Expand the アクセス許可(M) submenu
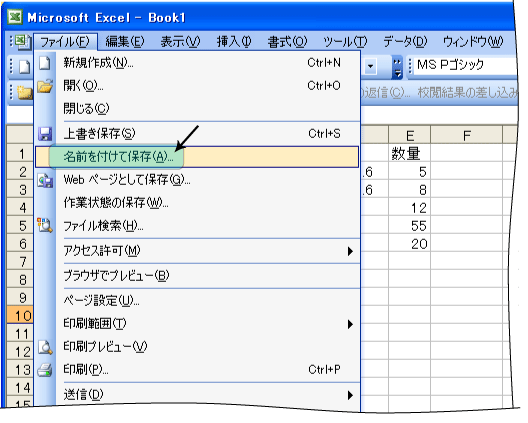528x423 pixels. click(x=197, y=251)
